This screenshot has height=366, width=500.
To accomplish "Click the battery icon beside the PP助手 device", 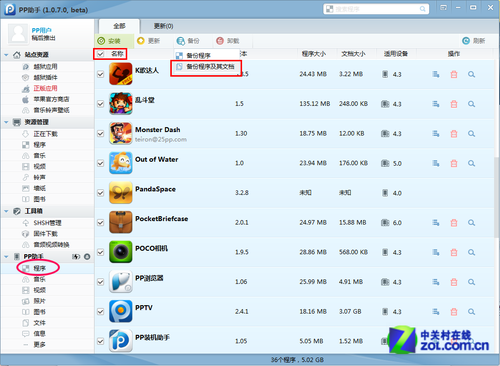I will click(x=76, y=256).
